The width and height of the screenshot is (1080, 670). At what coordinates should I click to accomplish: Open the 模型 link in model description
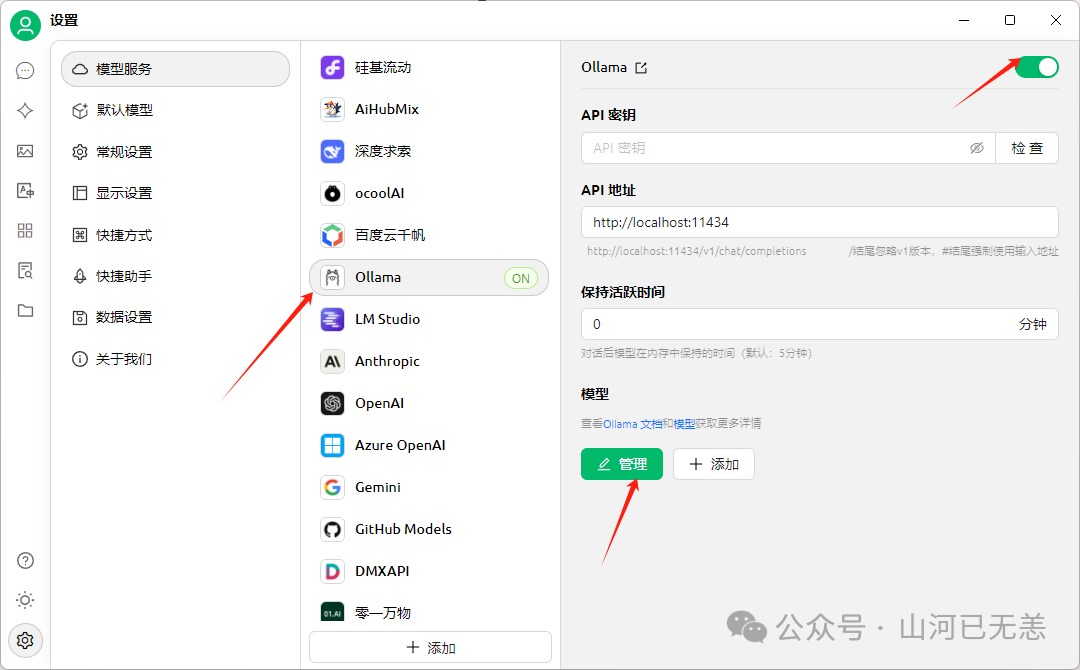684,423
